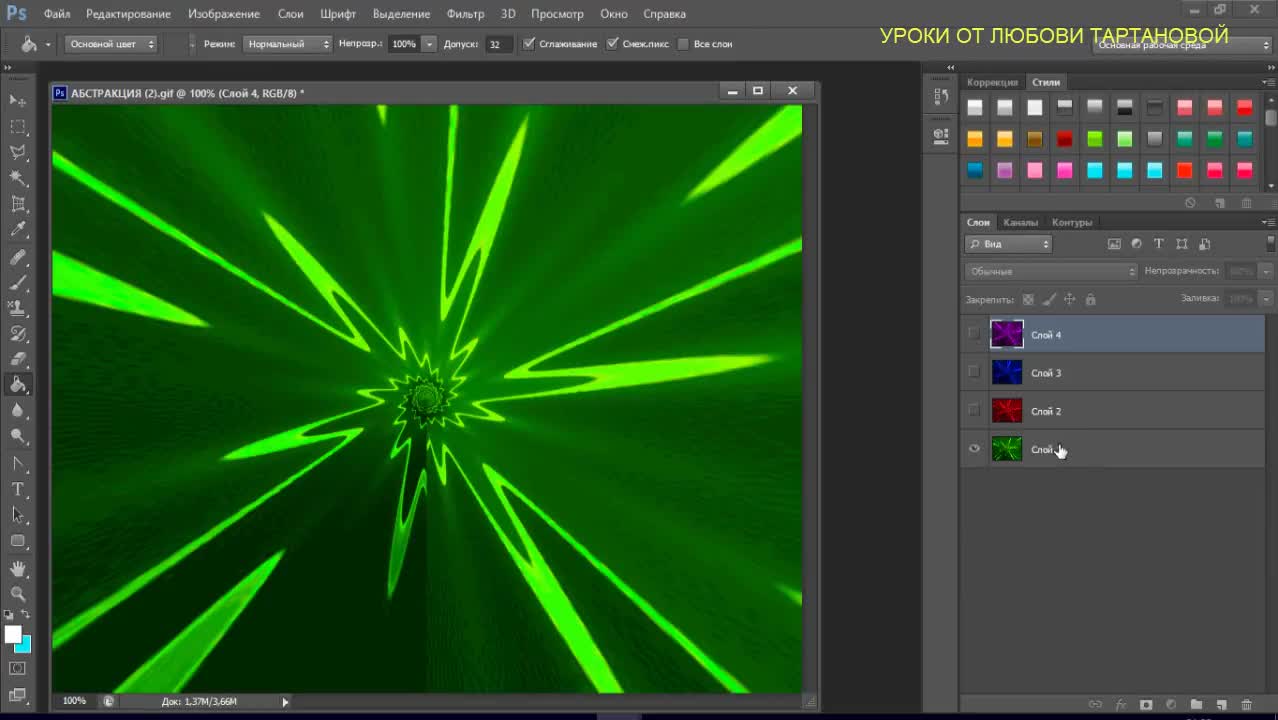
Task: Switch to the Коррекция tab
Action: pos(992,82)
